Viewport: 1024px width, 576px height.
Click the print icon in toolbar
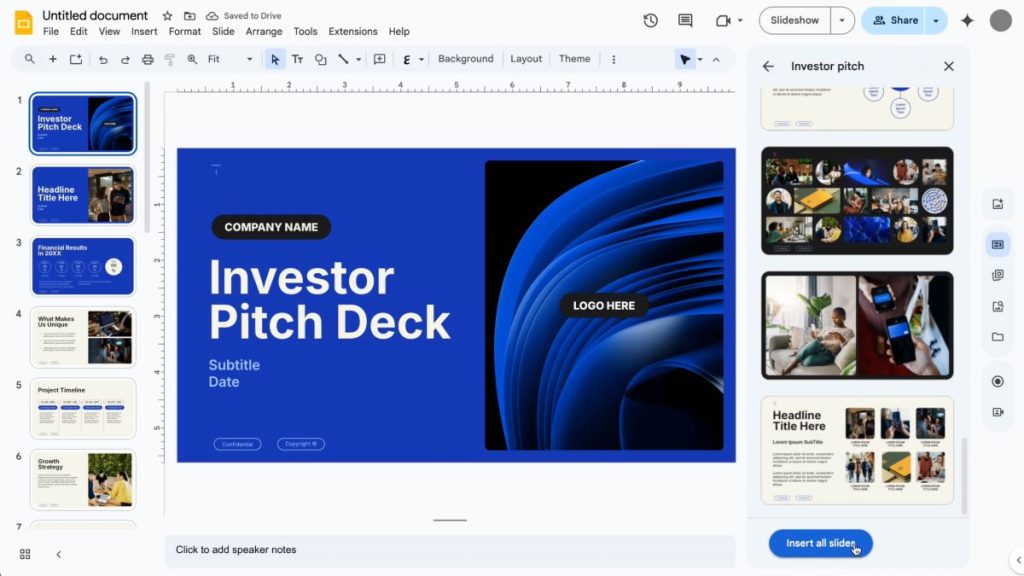pyautogui.click(x=148, y=59)
